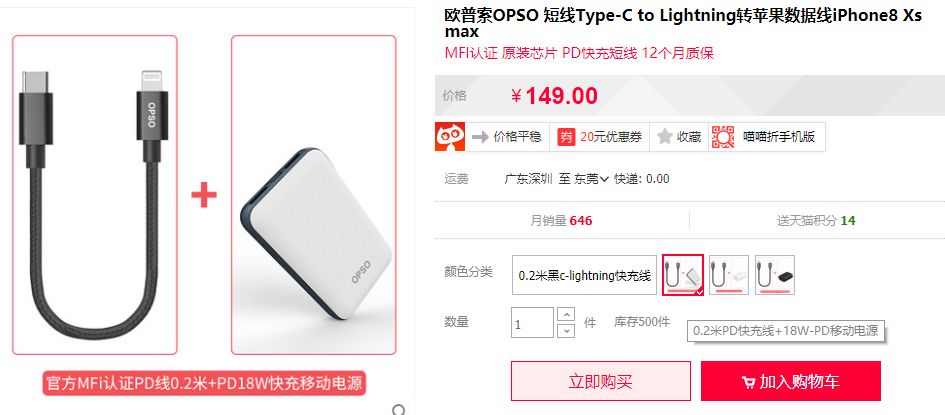Select 0.2米黑c-lightning快充线 option

point(585,275)
